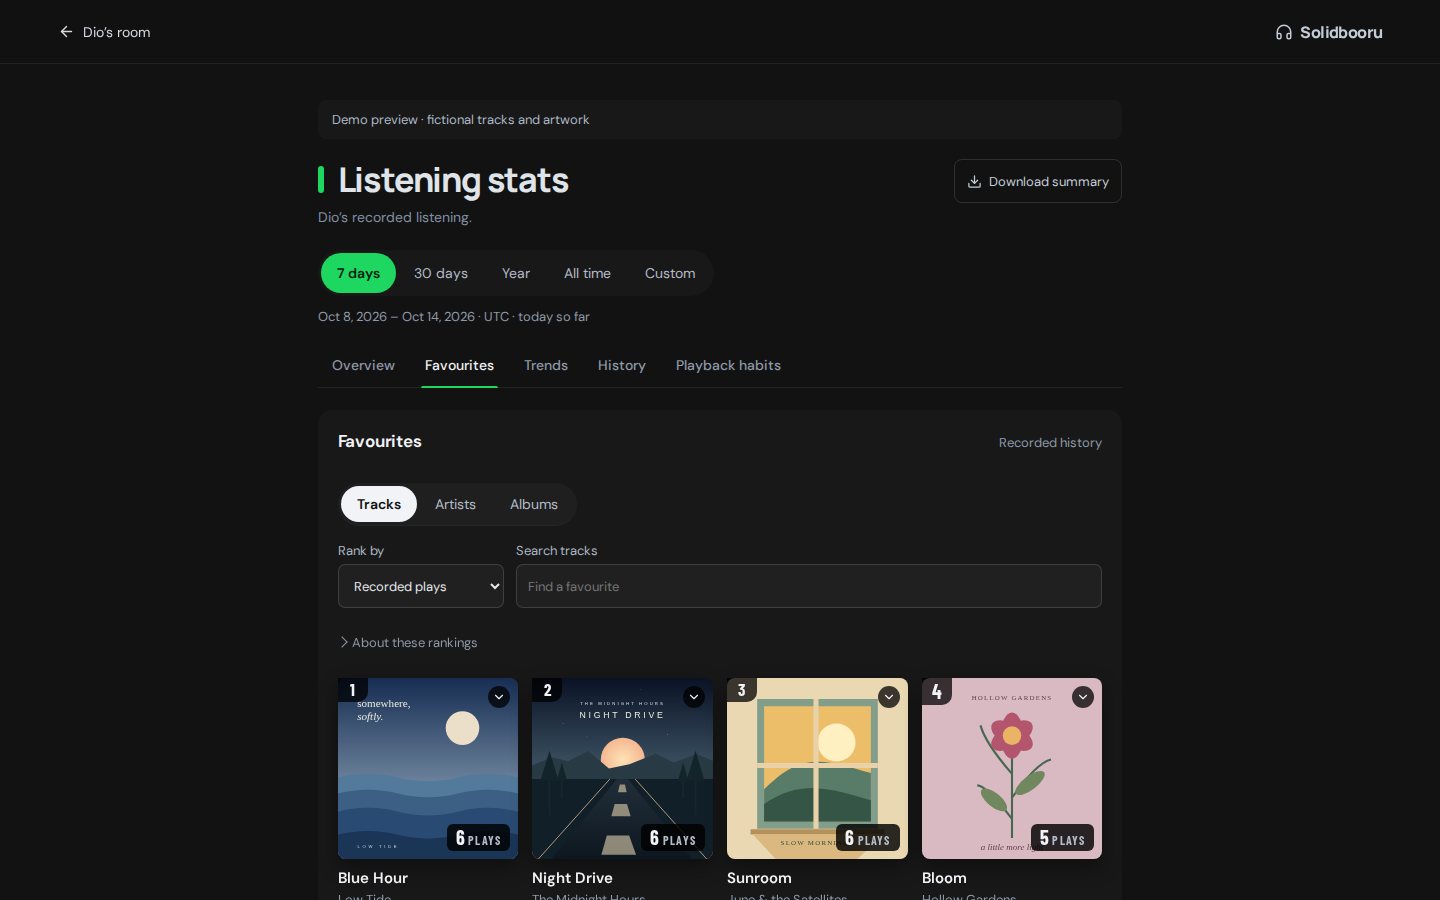Switch to the Favourites tab
The width and height of the screenshot is (1440, 900).
tap(459, 366)
